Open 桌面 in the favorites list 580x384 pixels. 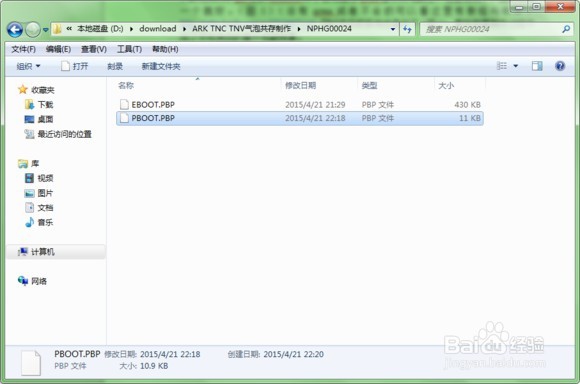point(45,119)
